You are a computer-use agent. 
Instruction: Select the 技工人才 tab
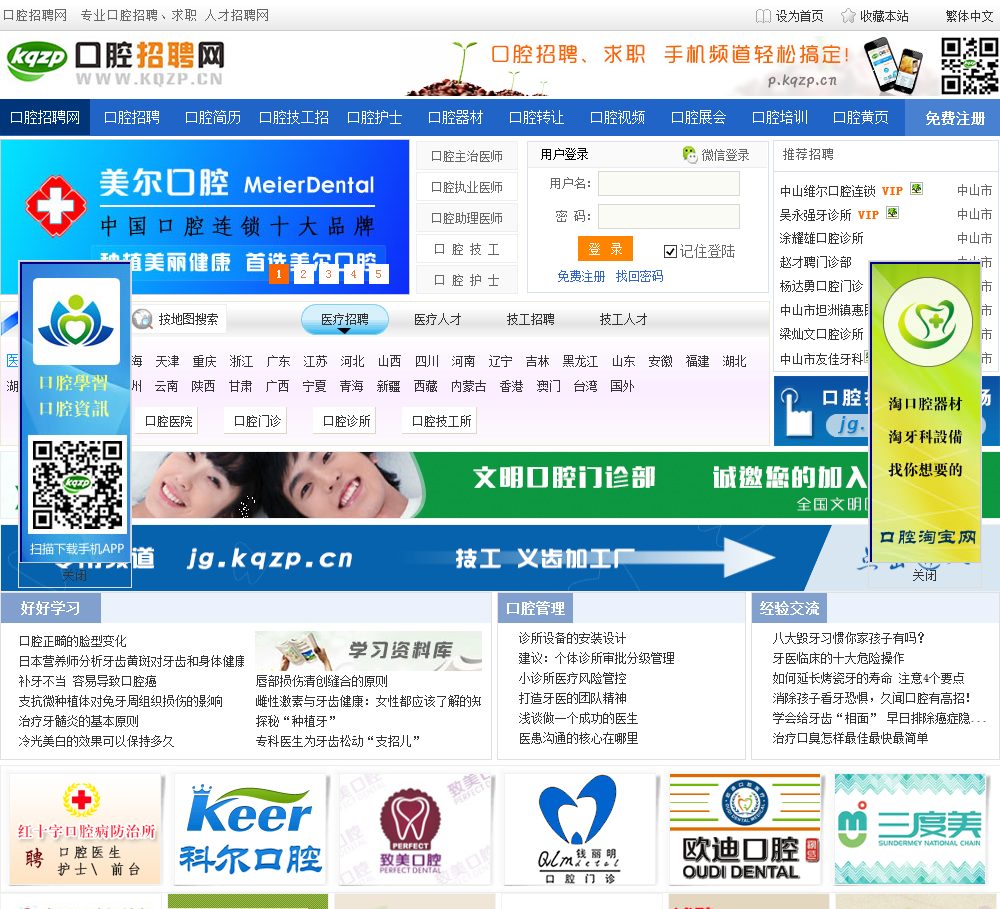pos(624,319)
